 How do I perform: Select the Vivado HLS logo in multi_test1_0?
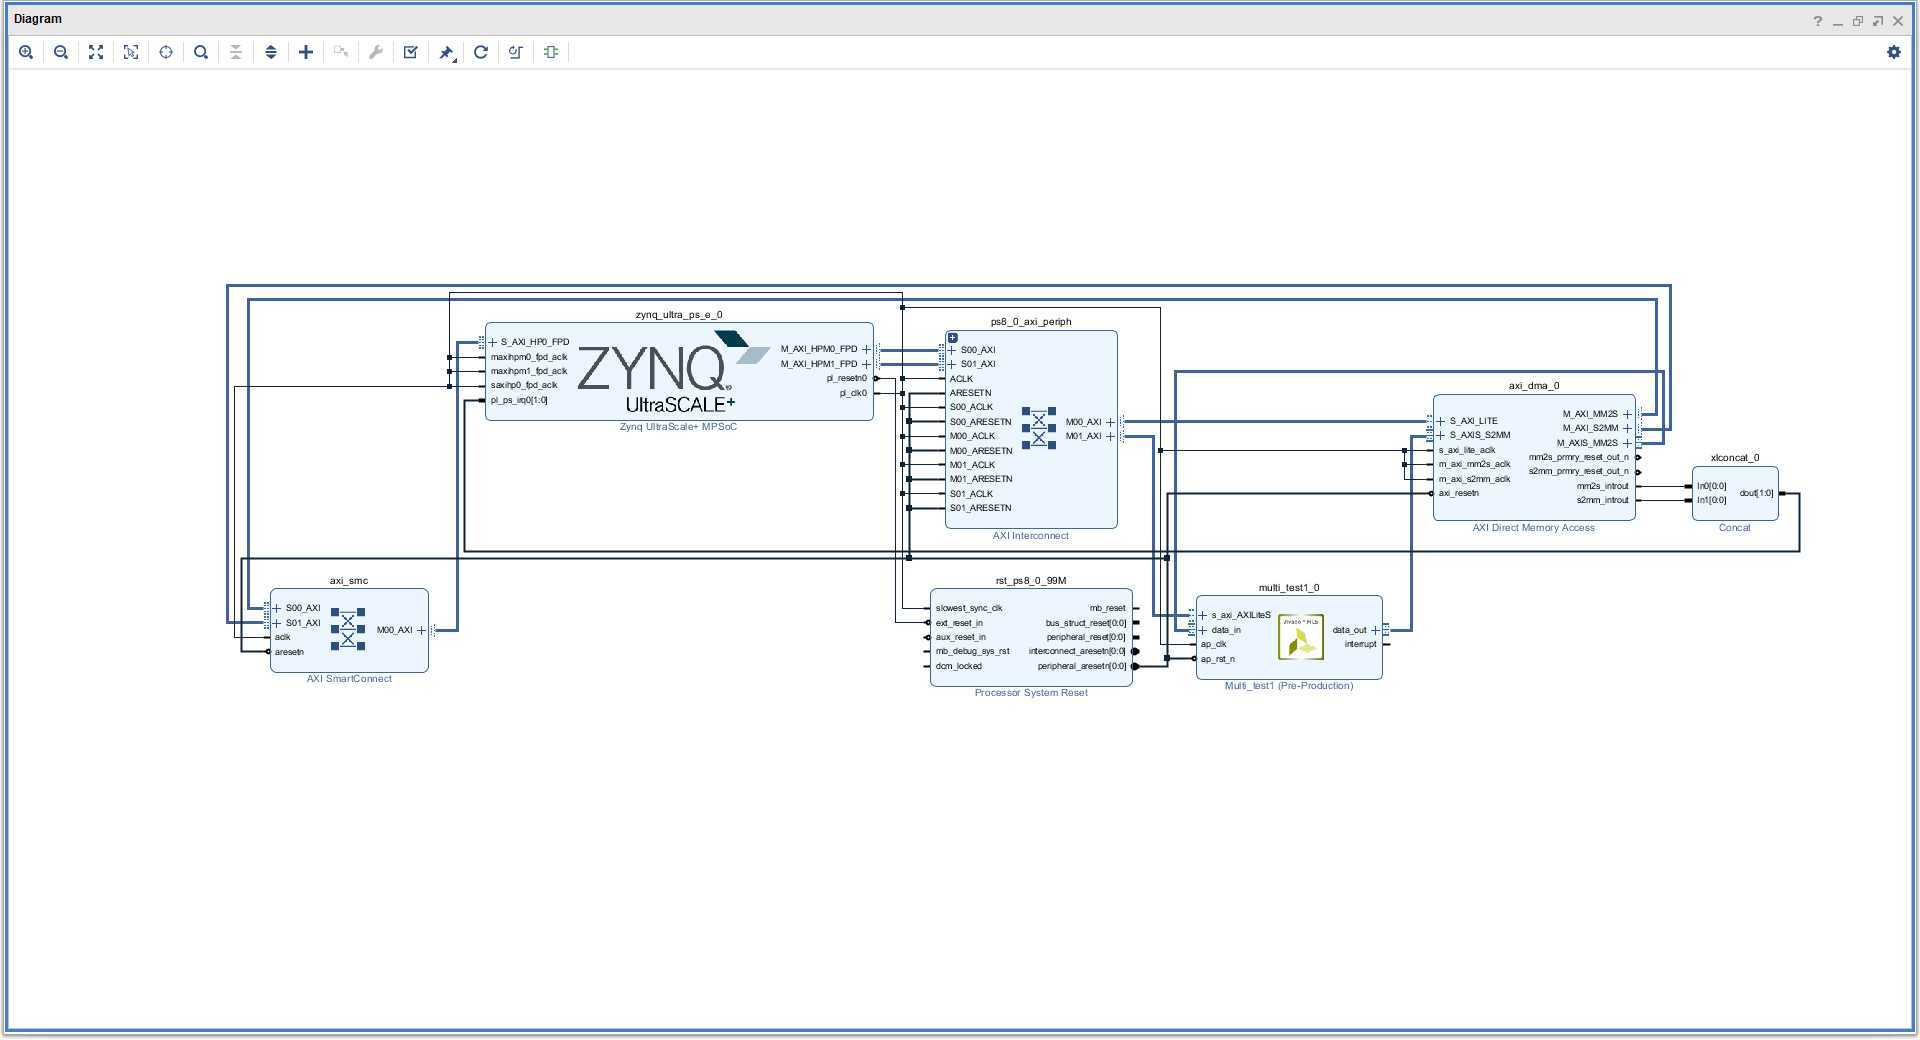pyautogui.click(x=1301, y=637)
